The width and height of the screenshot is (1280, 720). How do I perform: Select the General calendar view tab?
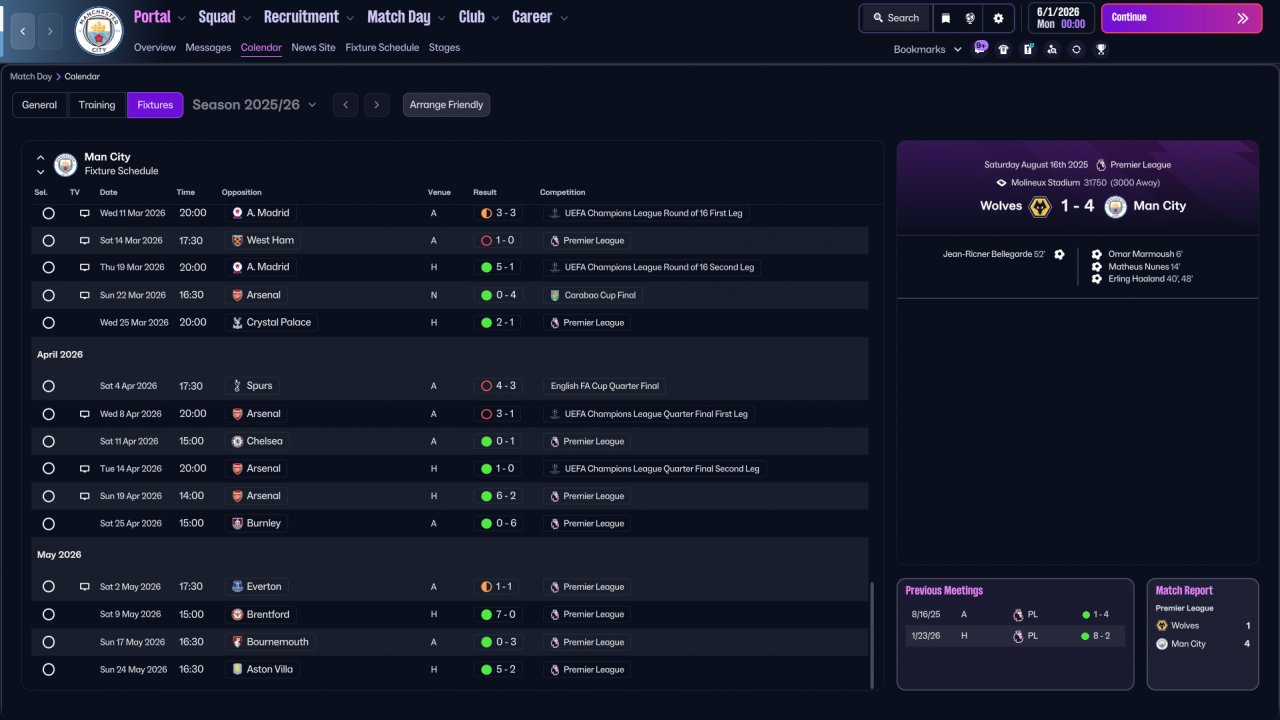tap(40, 105)
